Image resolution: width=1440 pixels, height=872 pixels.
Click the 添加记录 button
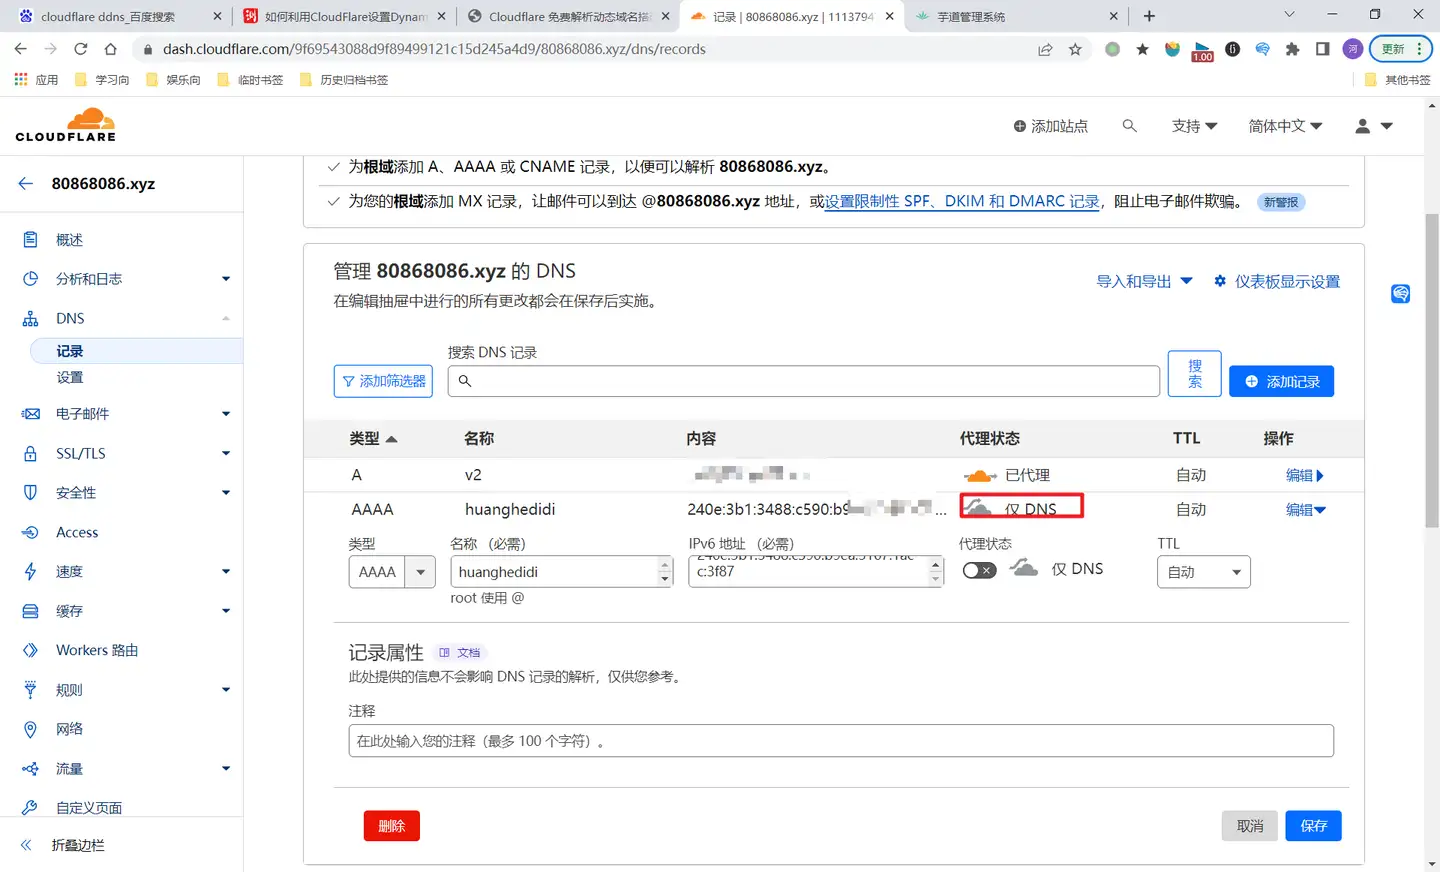[1282, 381]
